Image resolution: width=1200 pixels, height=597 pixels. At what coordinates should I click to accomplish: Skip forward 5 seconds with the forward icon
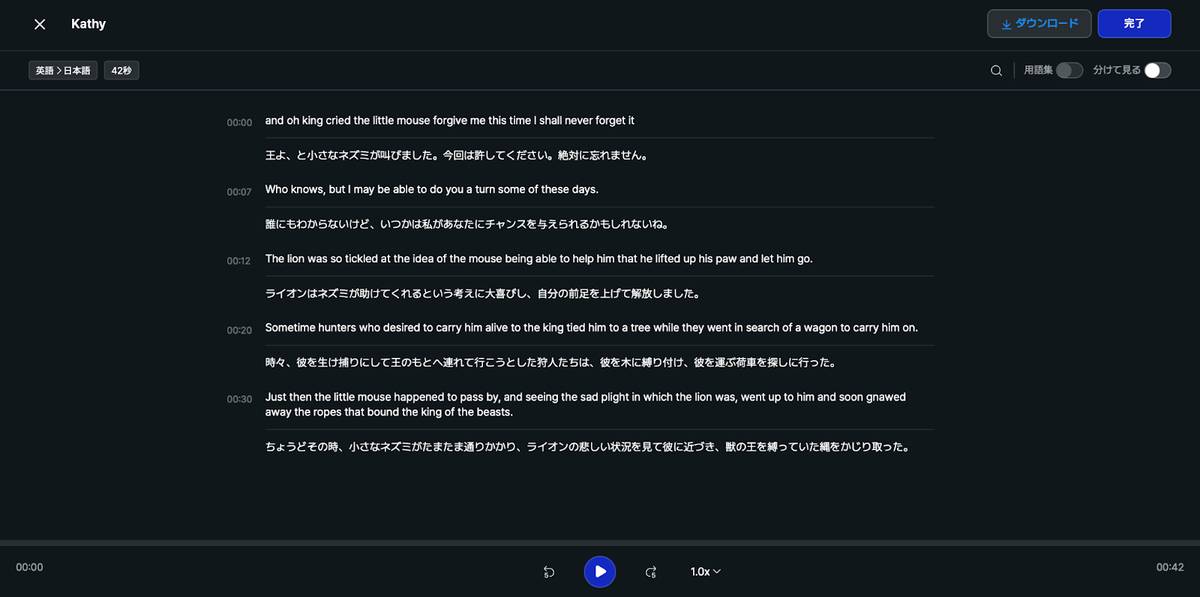coord(651,571)
